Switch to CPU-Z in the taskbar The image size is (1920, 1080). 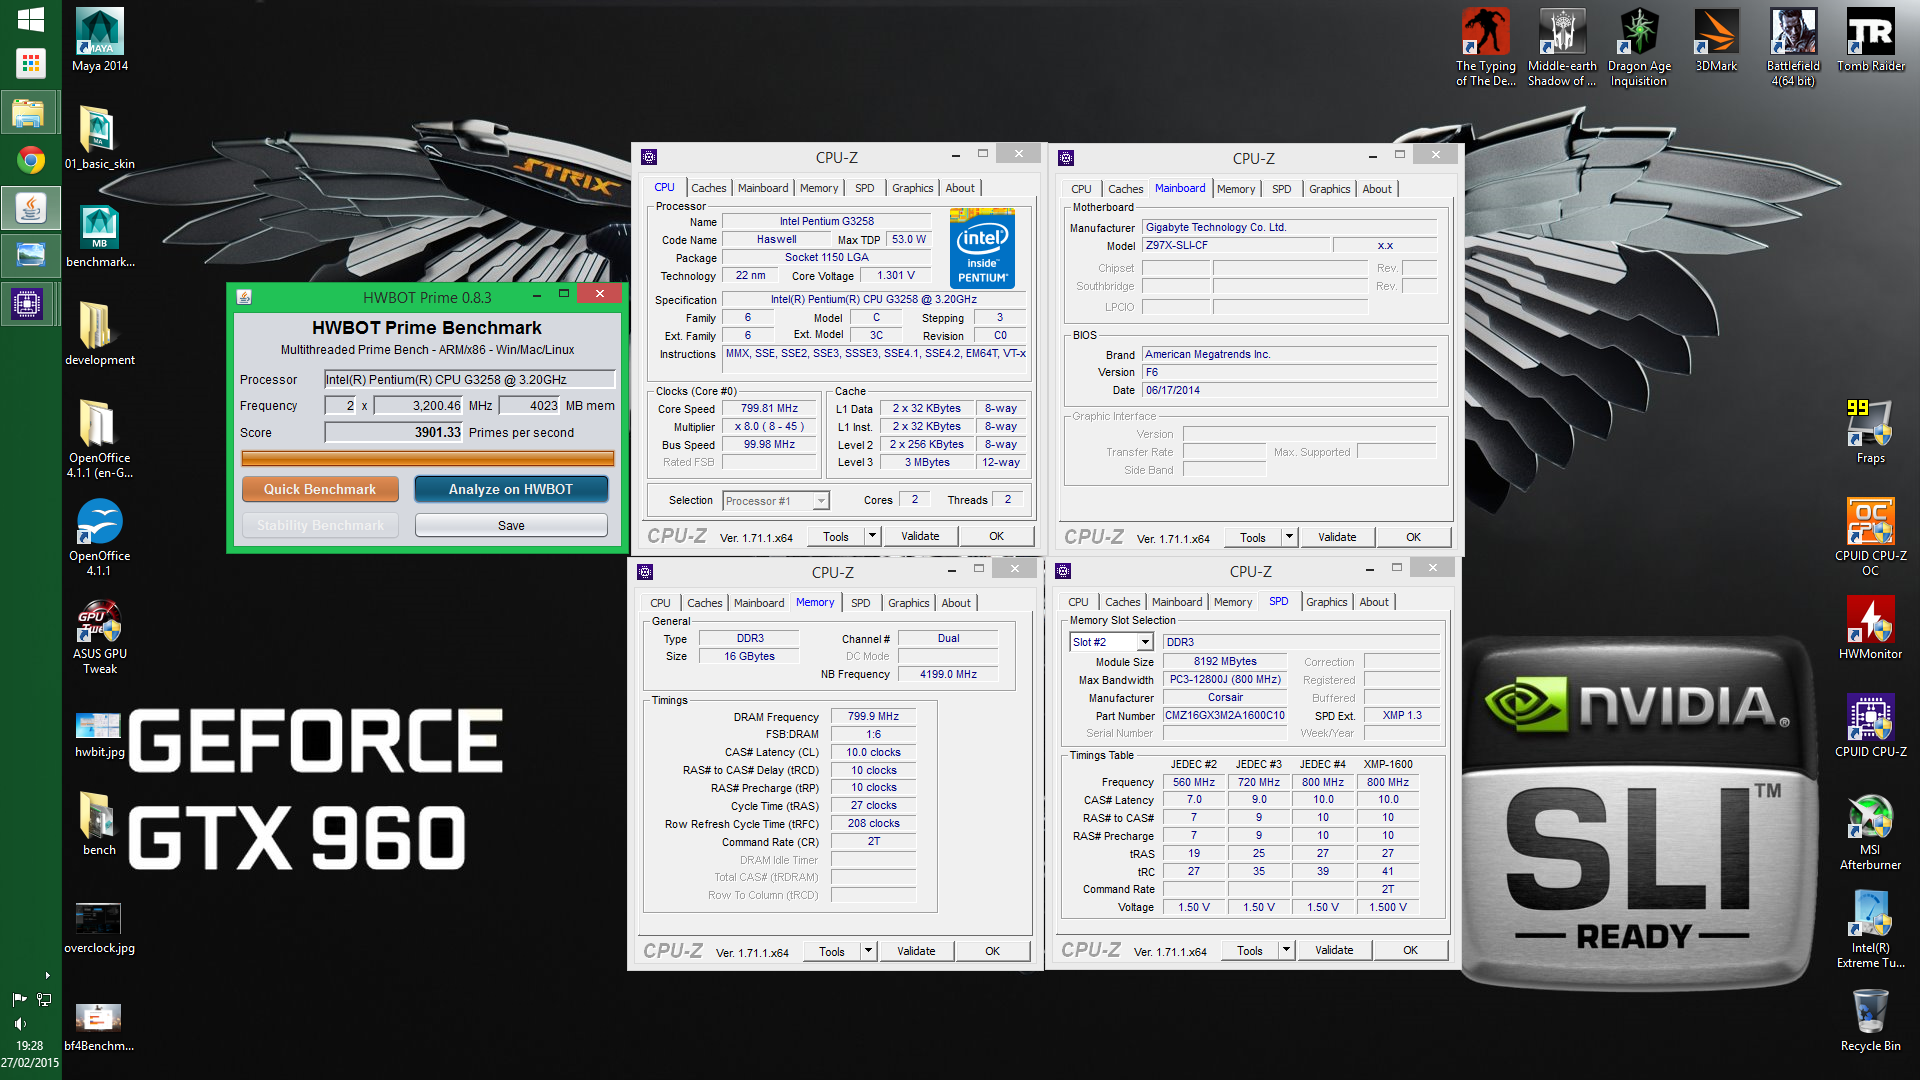pyautogui.click(x=28, y=303)
